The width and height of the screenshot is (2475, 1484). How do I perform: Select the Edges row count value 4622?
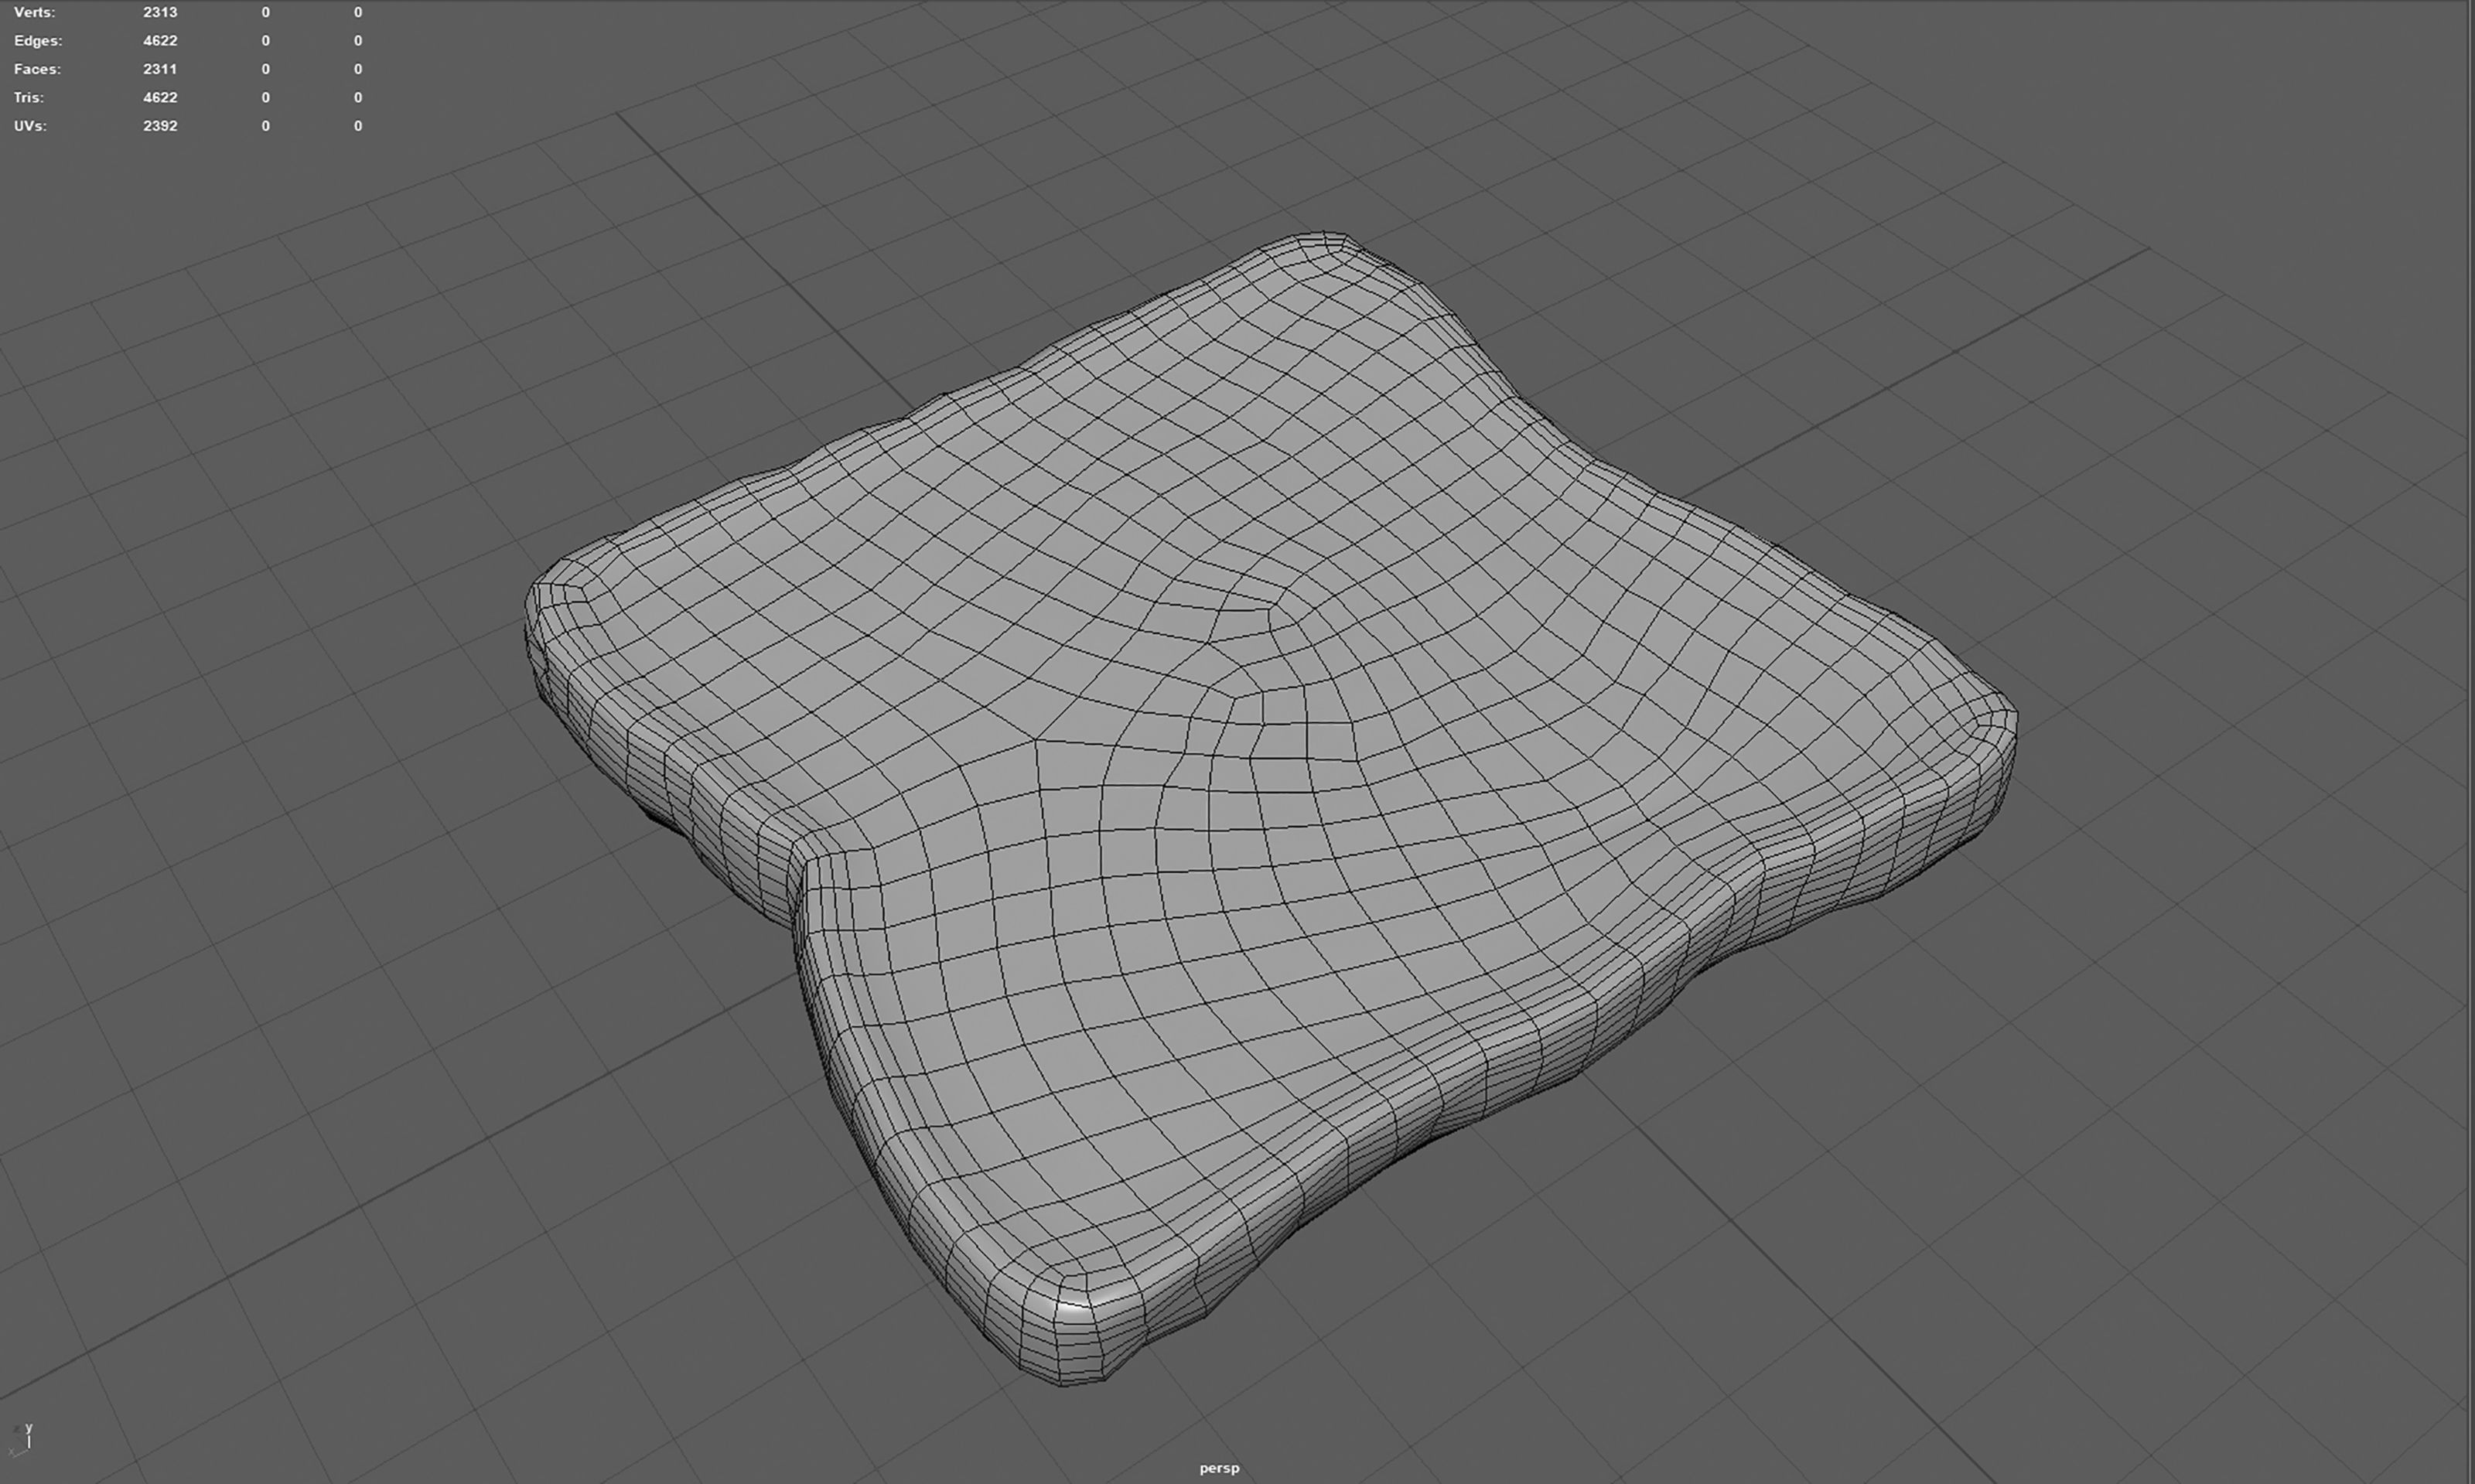point(160,41)
